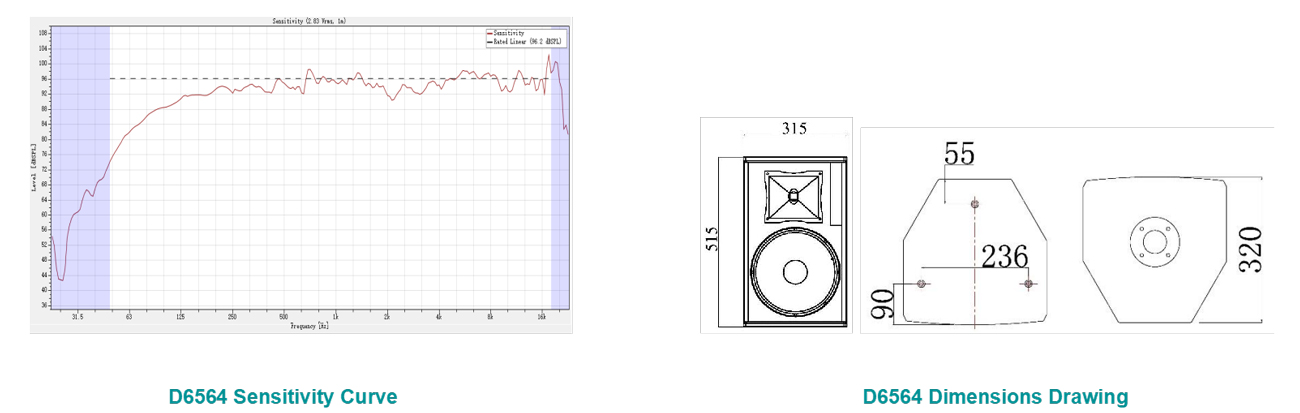
Task: Click the 90 dimension label in the top view
Action: click(x=880, y=304)
